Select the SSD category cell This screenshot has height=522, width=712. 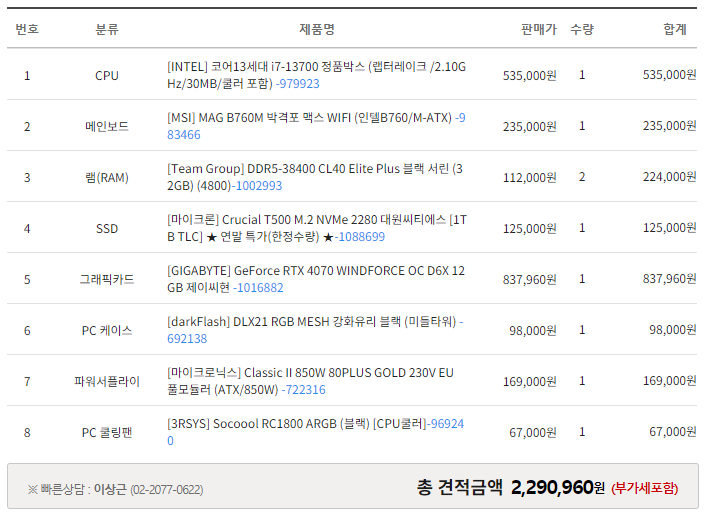point(107,228)
